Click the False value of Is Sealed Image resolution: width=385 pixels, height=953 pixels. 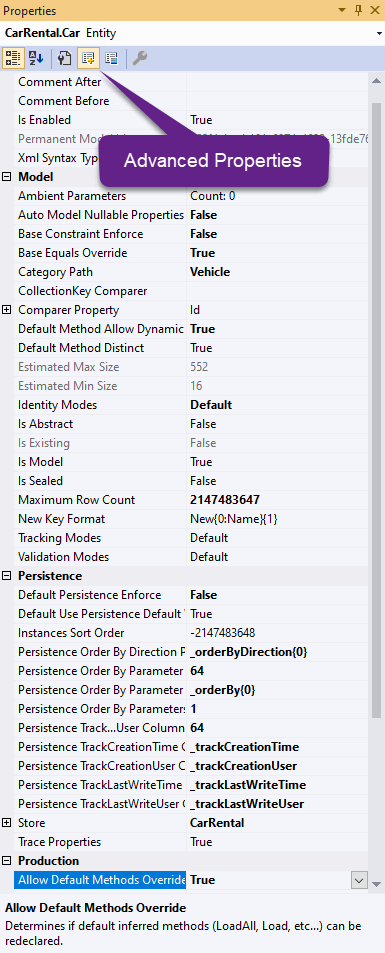tap(203, 481)
